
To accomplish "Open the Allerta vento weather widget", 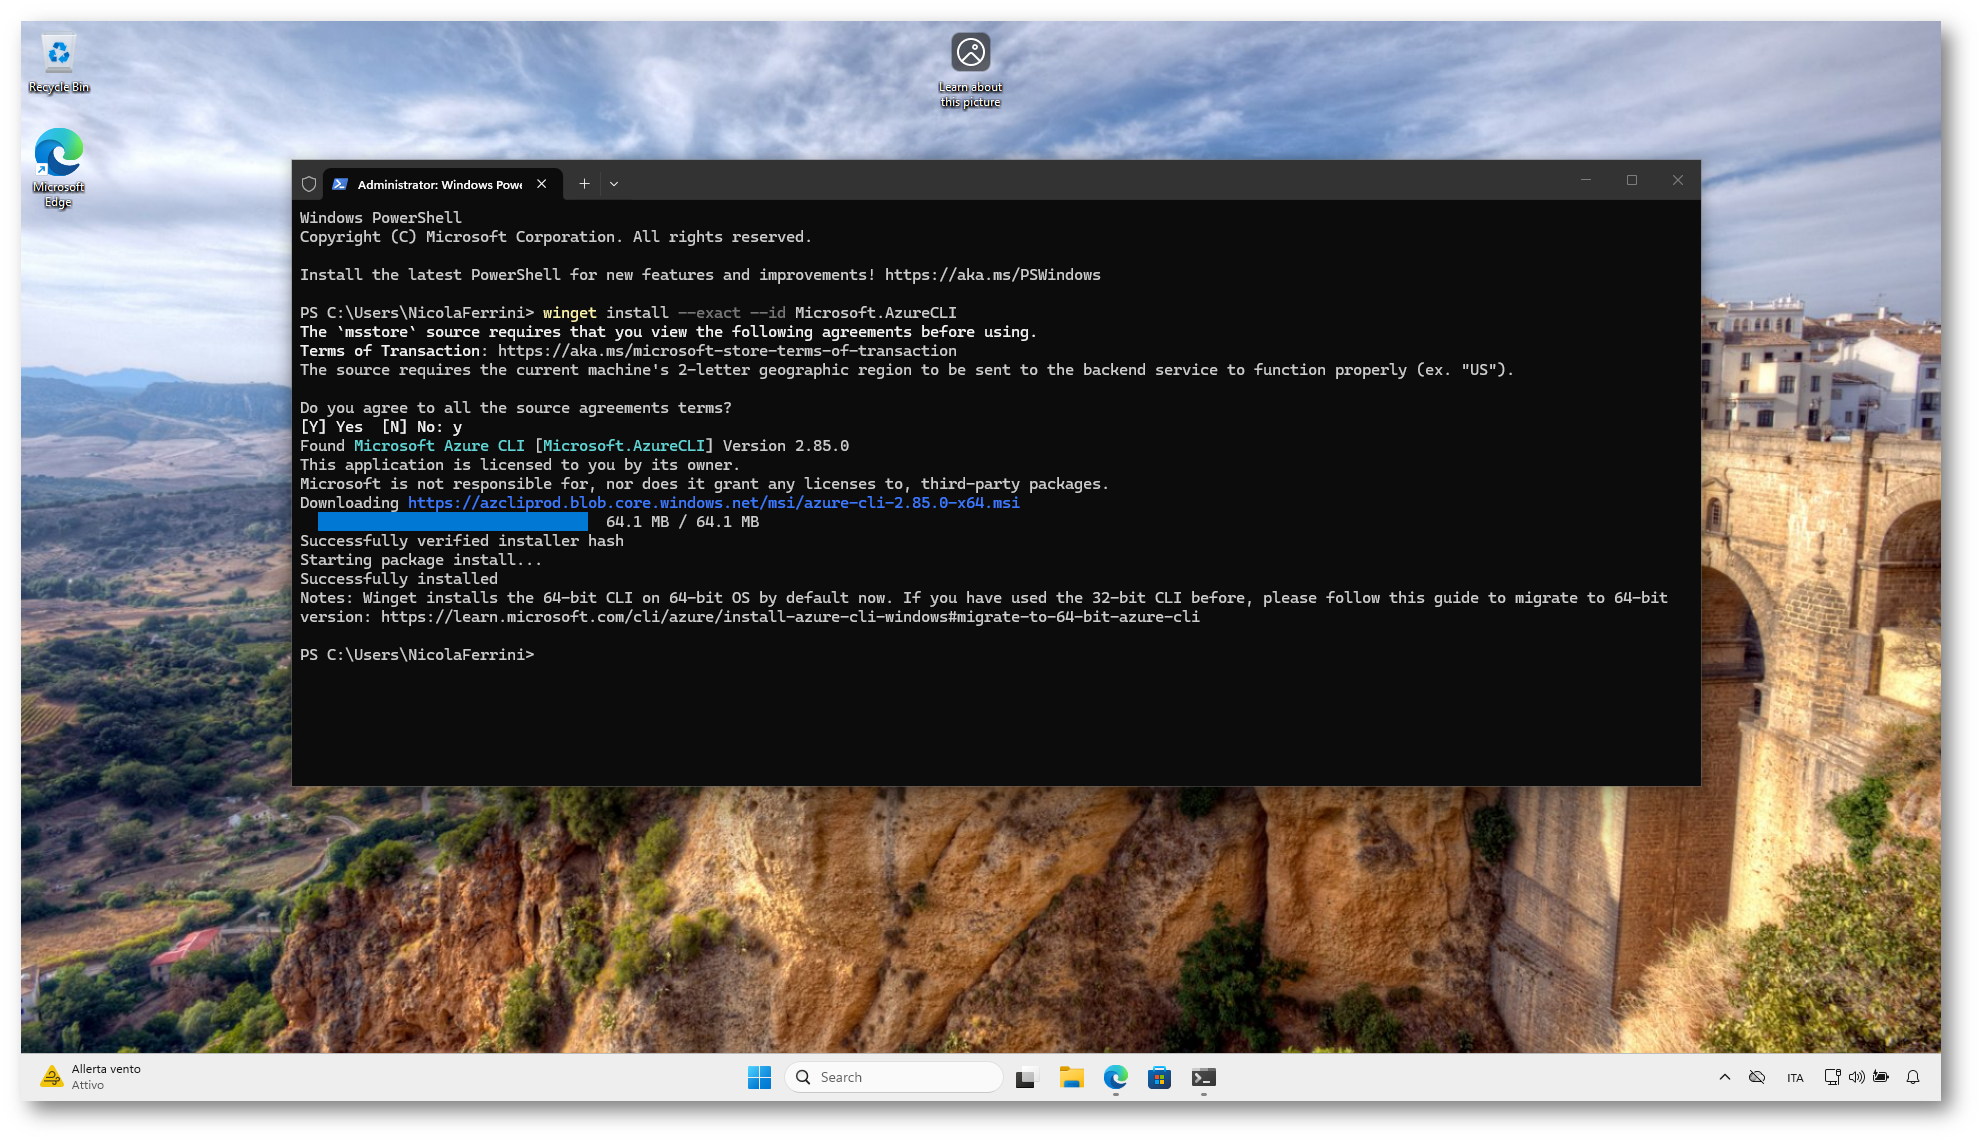I will 90,1077.
